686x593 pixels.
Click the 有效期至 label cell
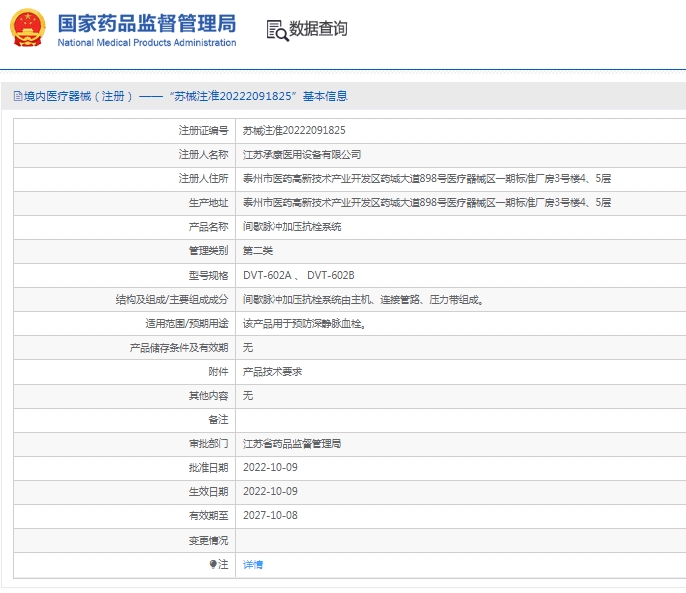tap(125, 516)
